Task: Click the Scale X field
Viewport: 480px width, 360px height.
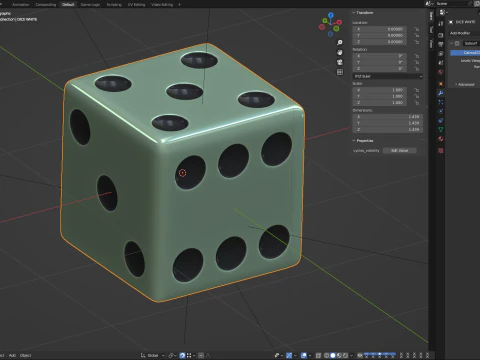Action: pyautogui.click(x=380, y=90)
